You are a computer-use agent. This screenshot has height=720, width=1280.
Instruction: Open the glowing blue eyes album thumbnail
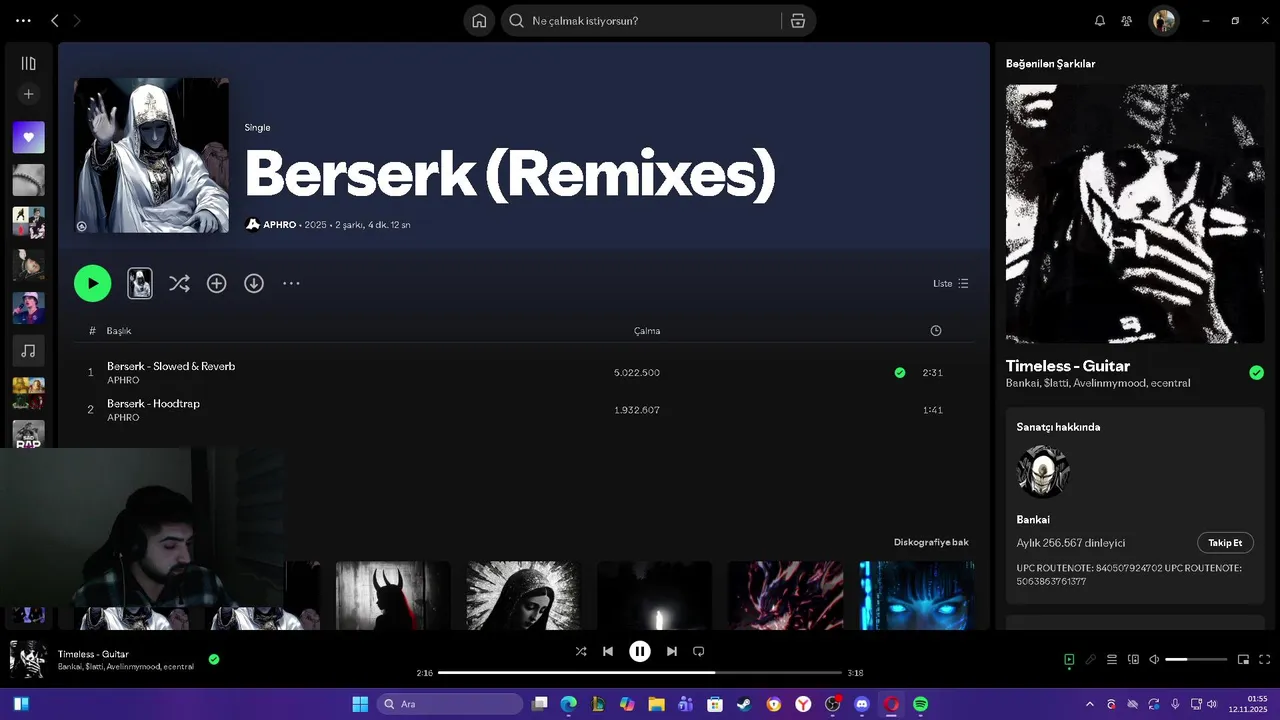coord(916,595)
